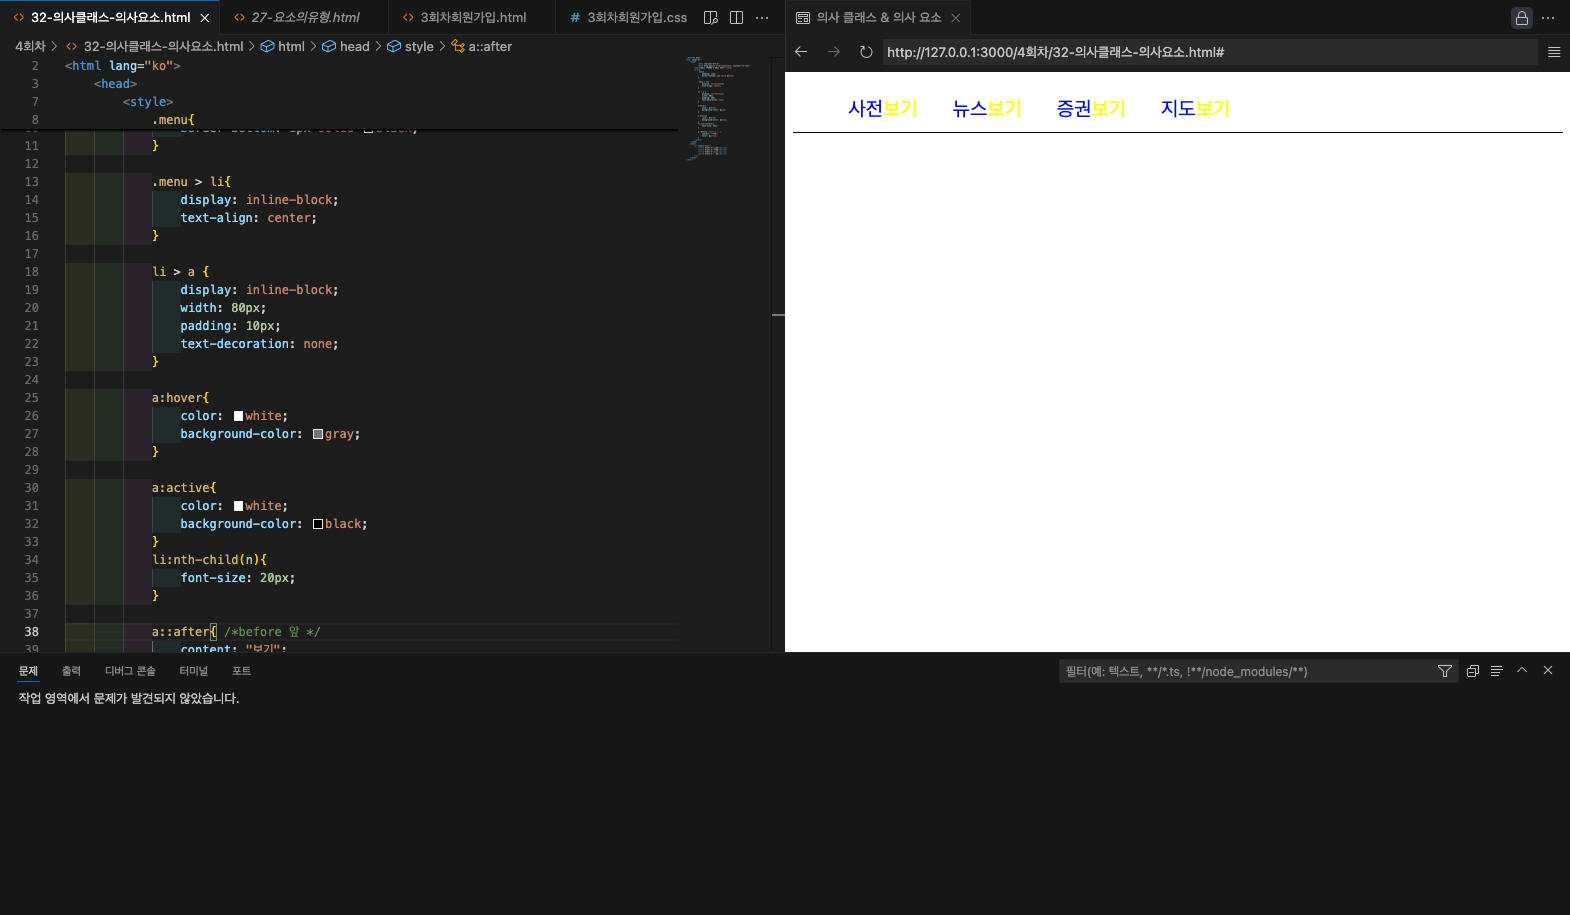Screen dimensions: 1570x915
Task: Close the 의사 클래스 & 의사 요소 preview tab
Action: tap(956, 18)
